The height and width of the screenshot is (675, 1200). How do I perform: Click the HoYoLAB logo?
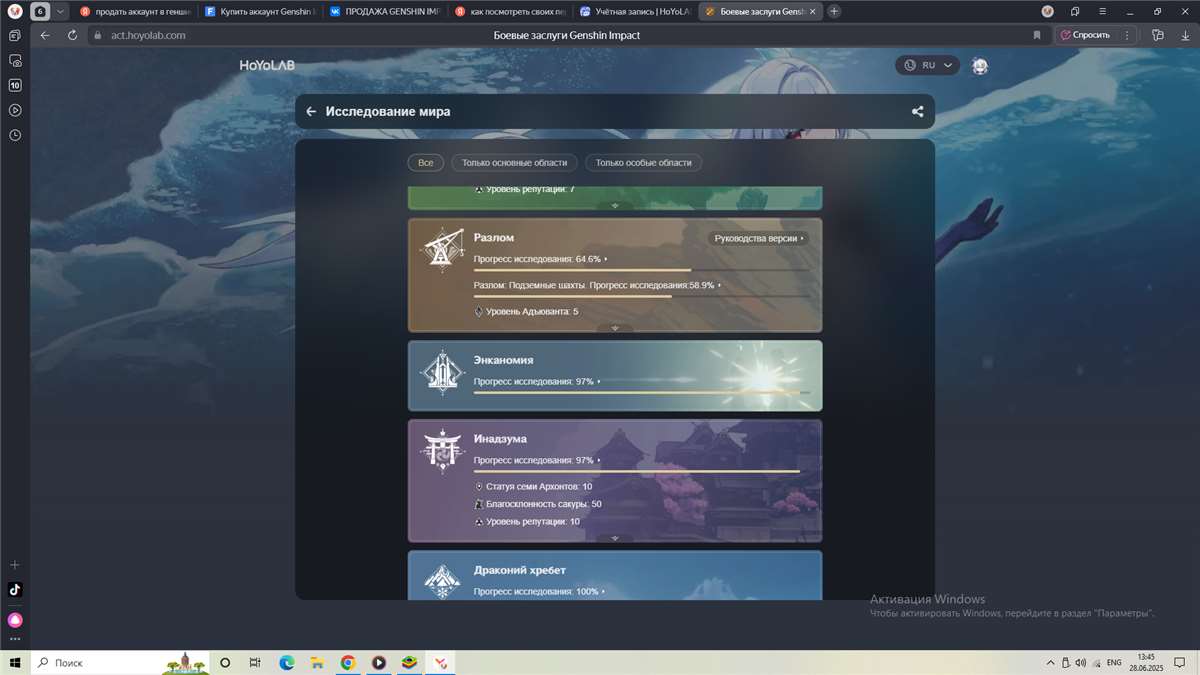[x=267, y=66]
